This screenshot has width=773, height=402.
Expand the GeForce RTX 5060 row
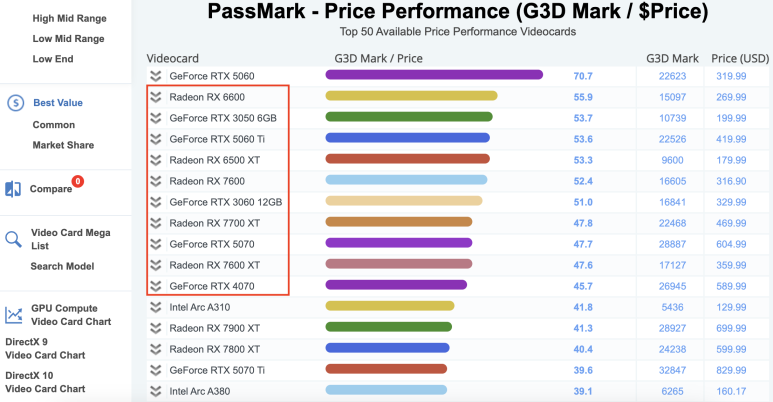pos(156,76)
